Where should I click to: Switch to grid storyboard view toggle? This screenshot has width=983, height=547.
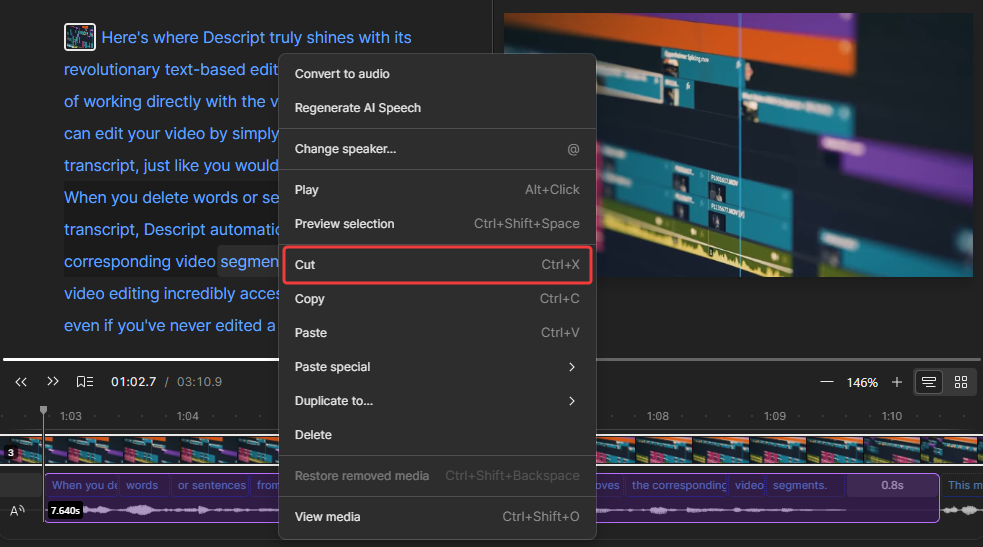point(961,382)
